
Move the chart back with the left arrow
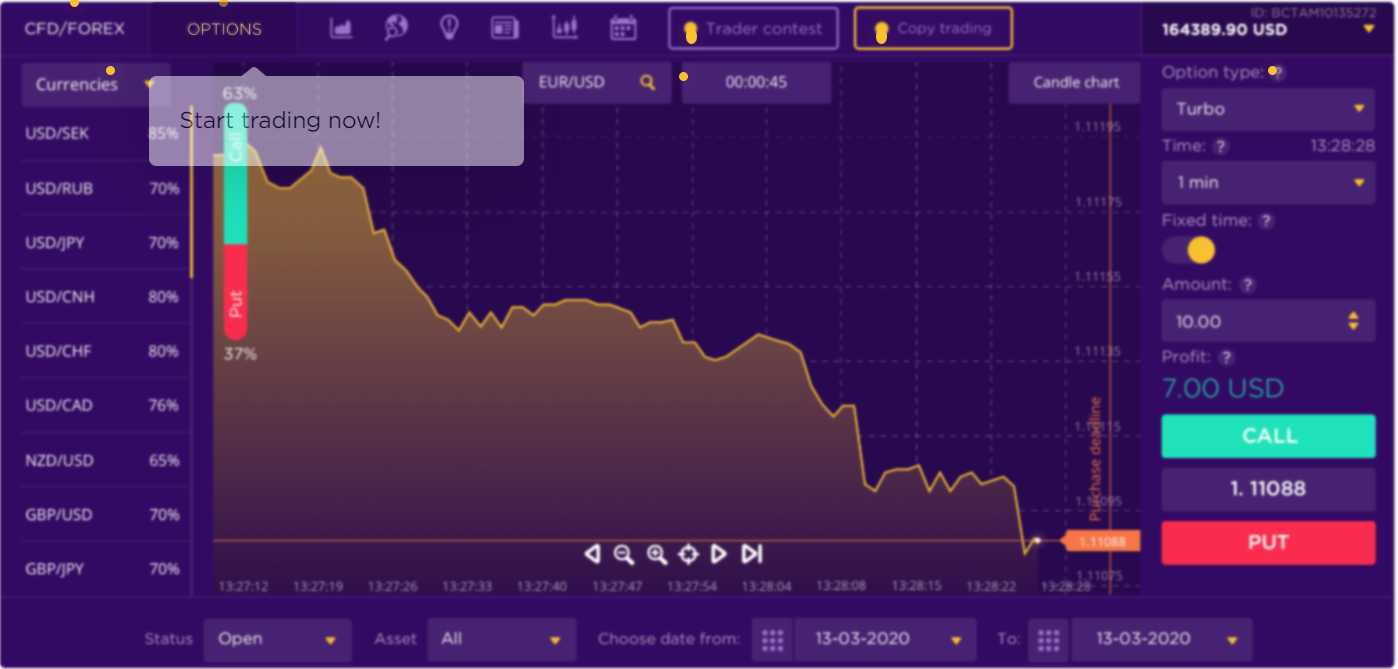click(x=592, y=553)
